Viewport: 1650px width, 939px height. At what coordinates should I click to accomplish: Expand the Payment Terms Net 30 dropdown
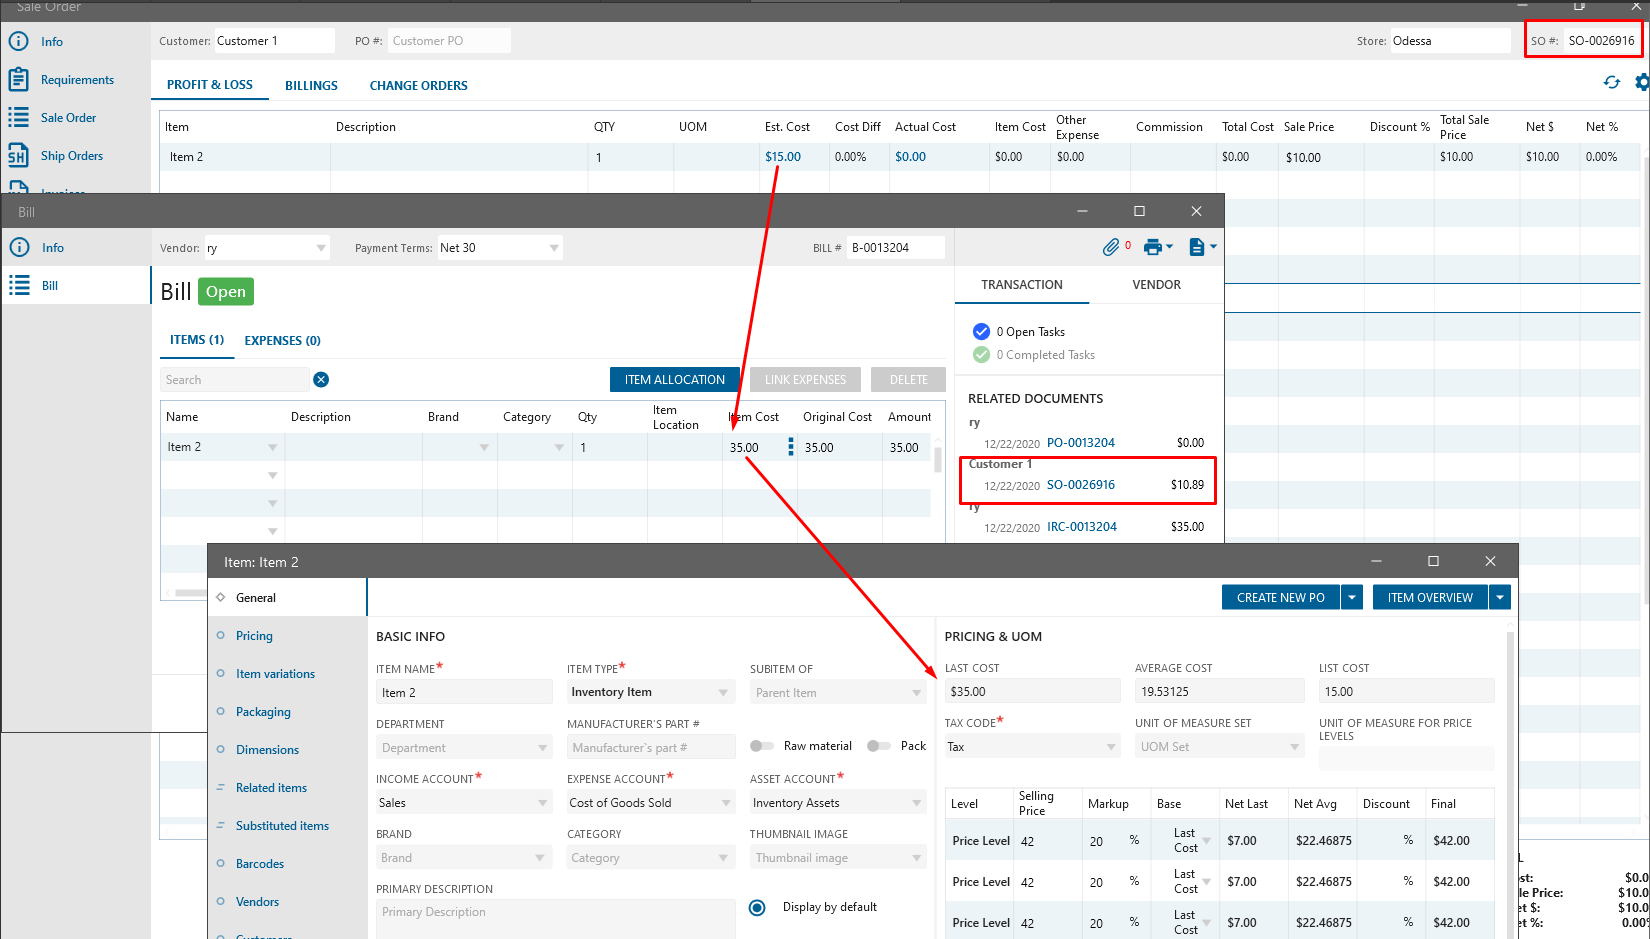pyautogui.click(x=553, y=248)
